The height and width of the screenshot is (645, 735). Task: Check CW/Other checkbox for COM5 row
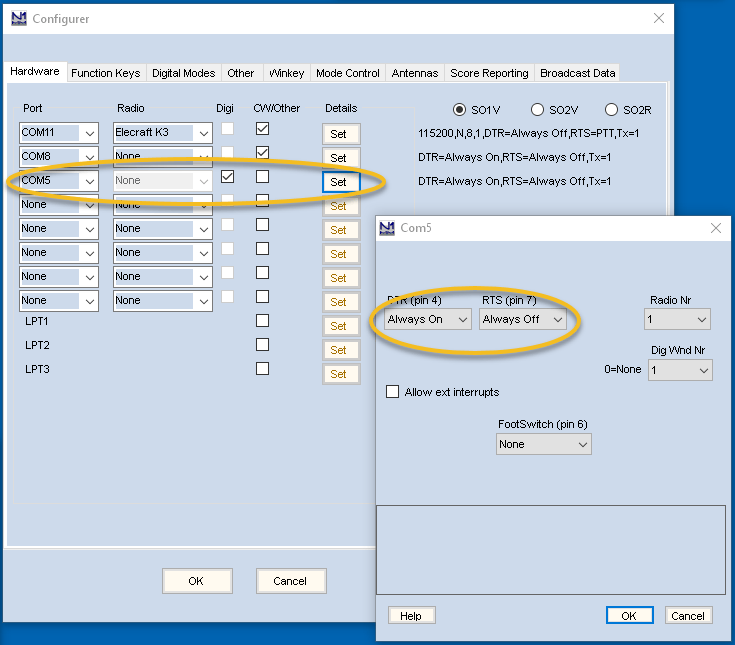coord(262,177)
